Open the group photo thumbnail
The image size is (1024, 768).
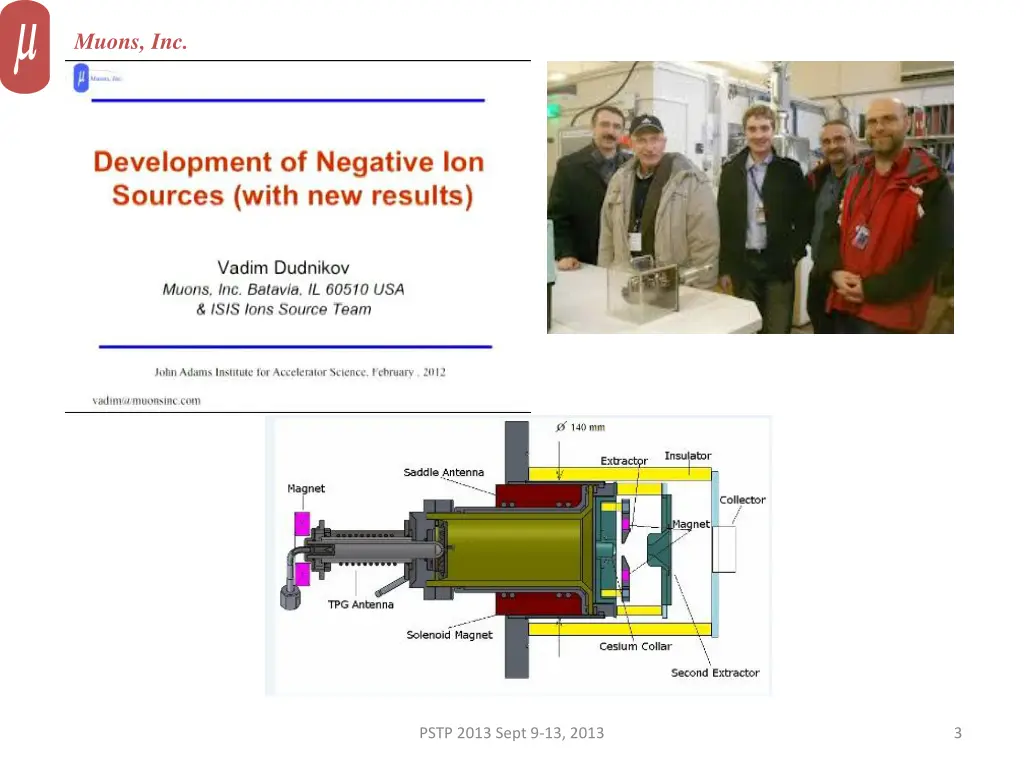749,197
